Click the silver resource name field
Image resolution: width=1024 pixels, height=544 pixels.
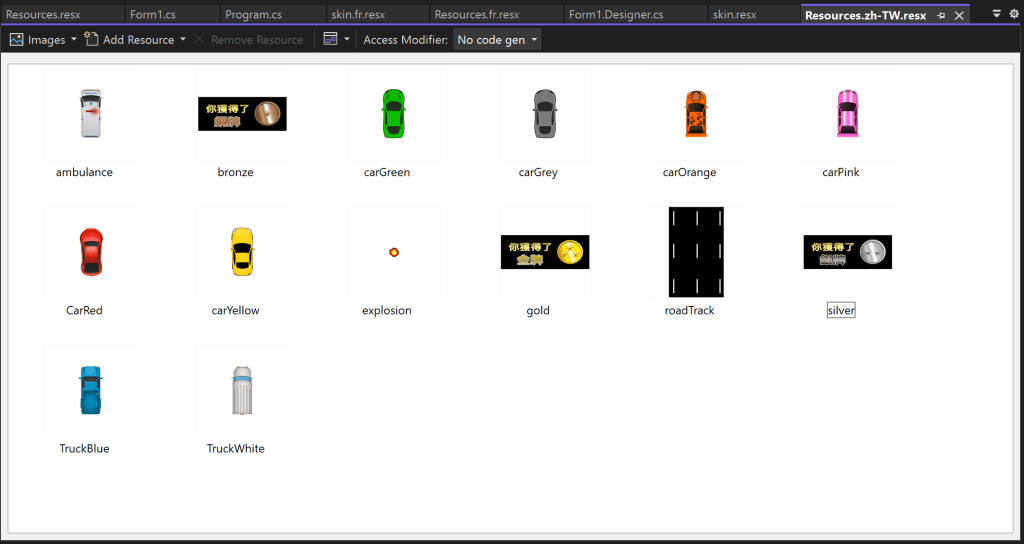click(841, 310)
